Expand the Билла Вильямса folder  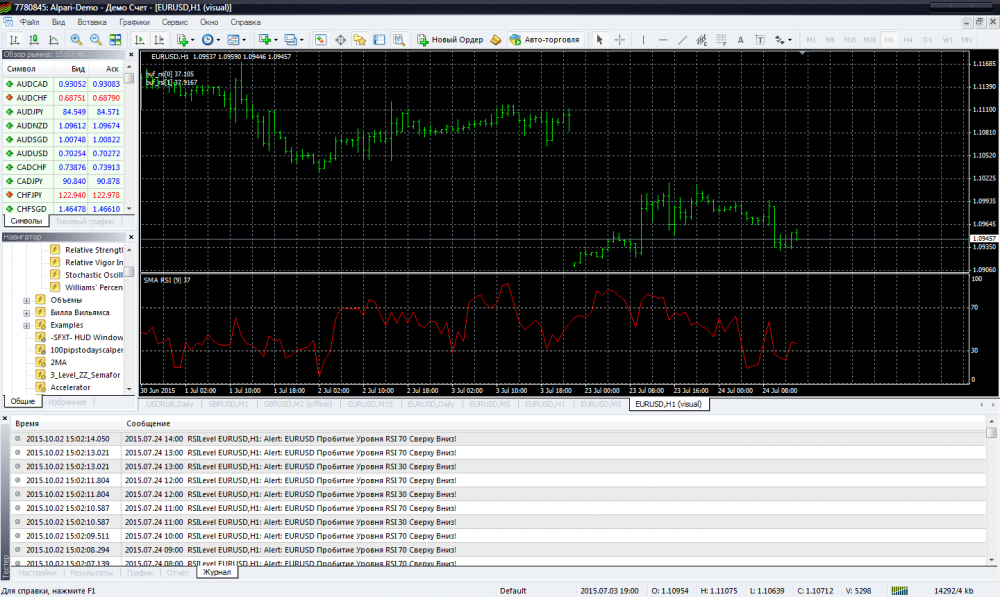(x=26, y=312)
